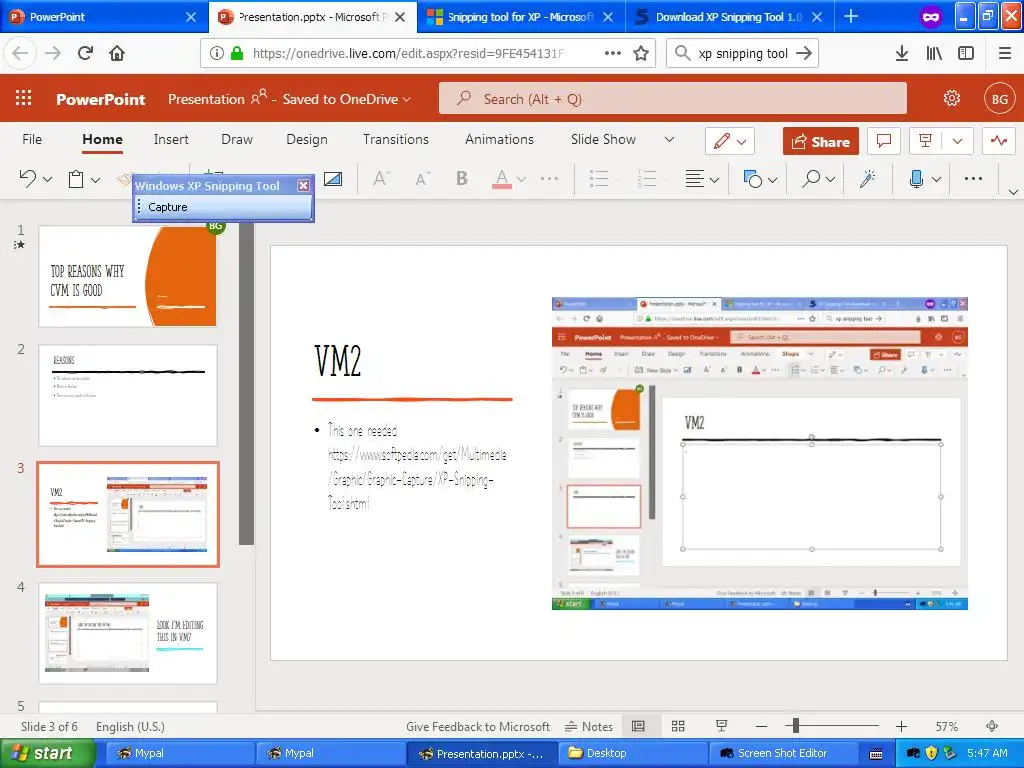Switch to the Draw tab
This screenshot has width=1024, height=768.
coord(236,139)
